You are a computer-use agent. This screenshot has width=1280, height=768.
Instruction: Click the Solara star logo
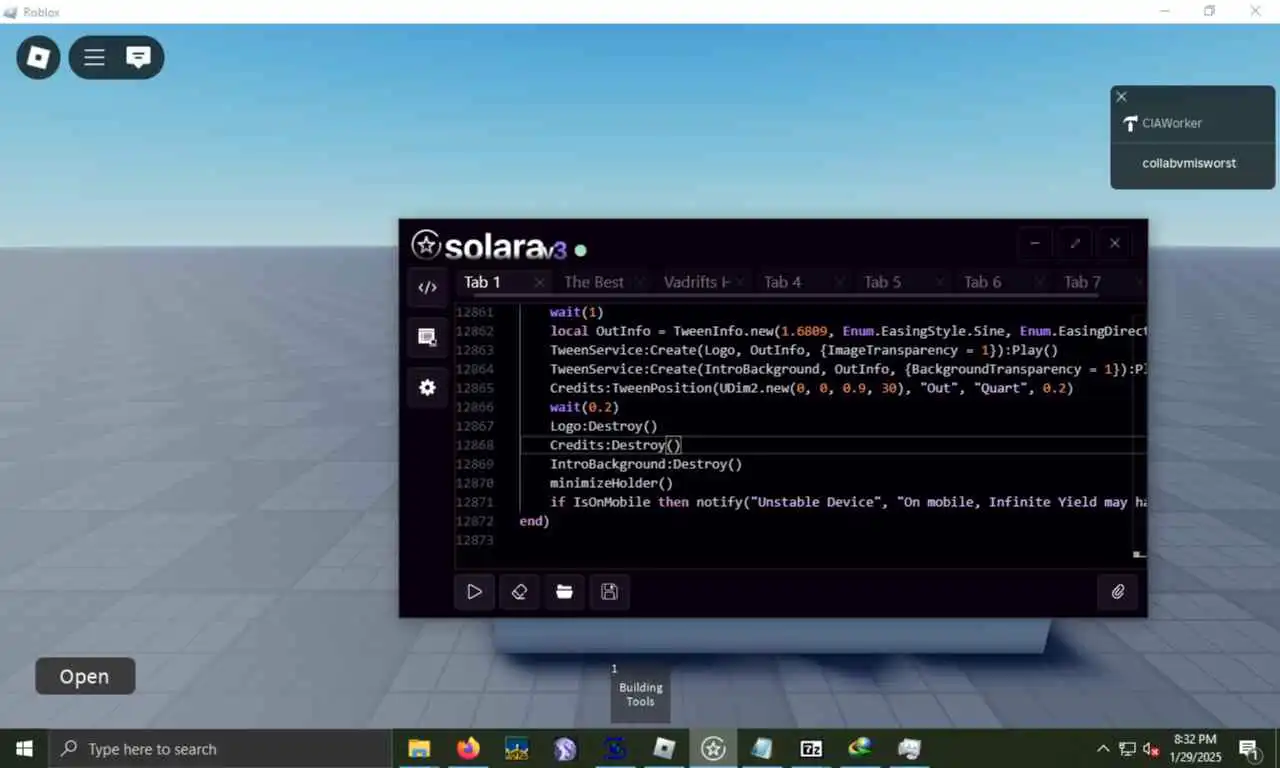(x=426, y=245)
